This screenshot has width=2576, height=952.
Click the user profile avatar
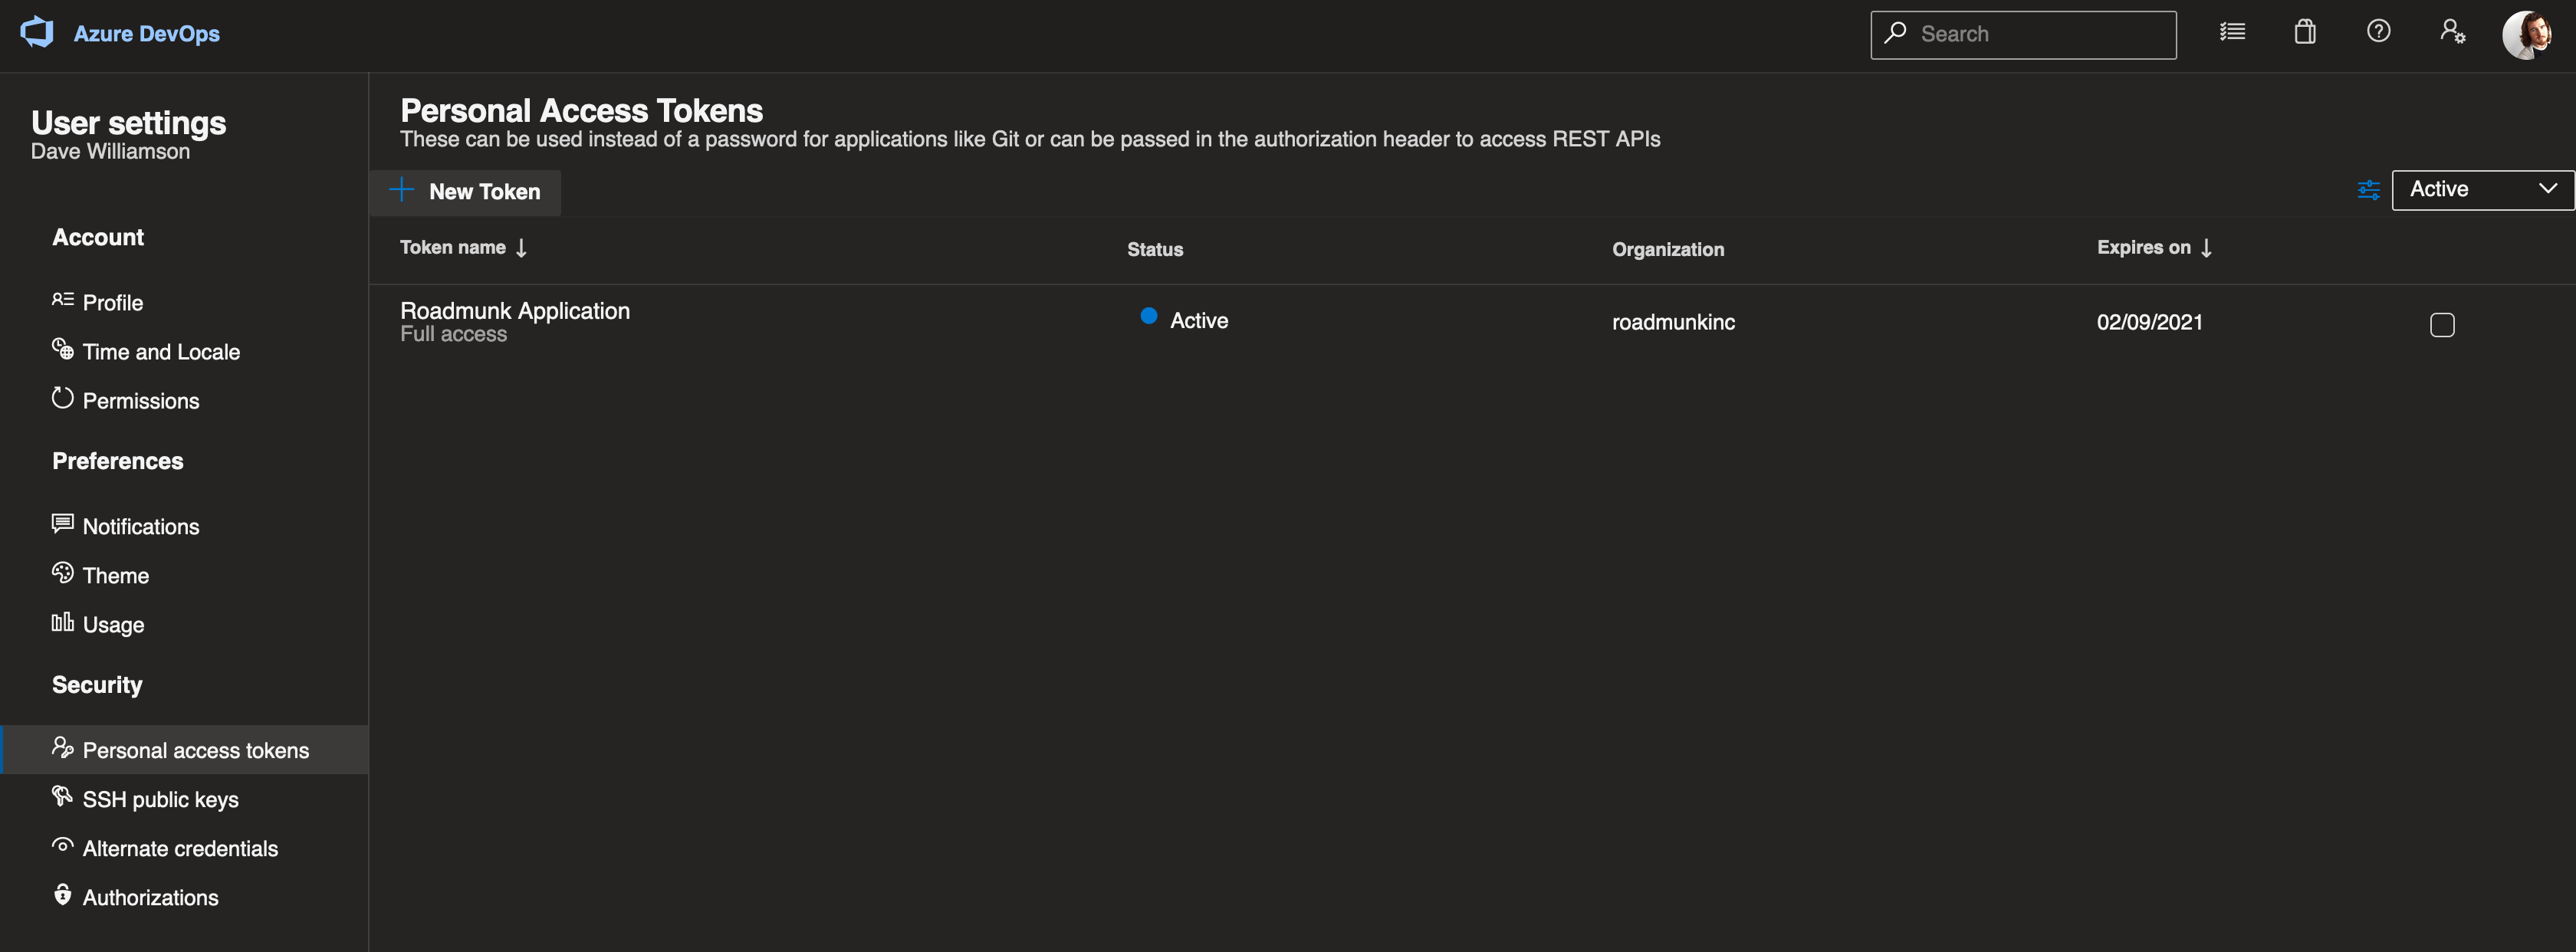[2526, 34]
